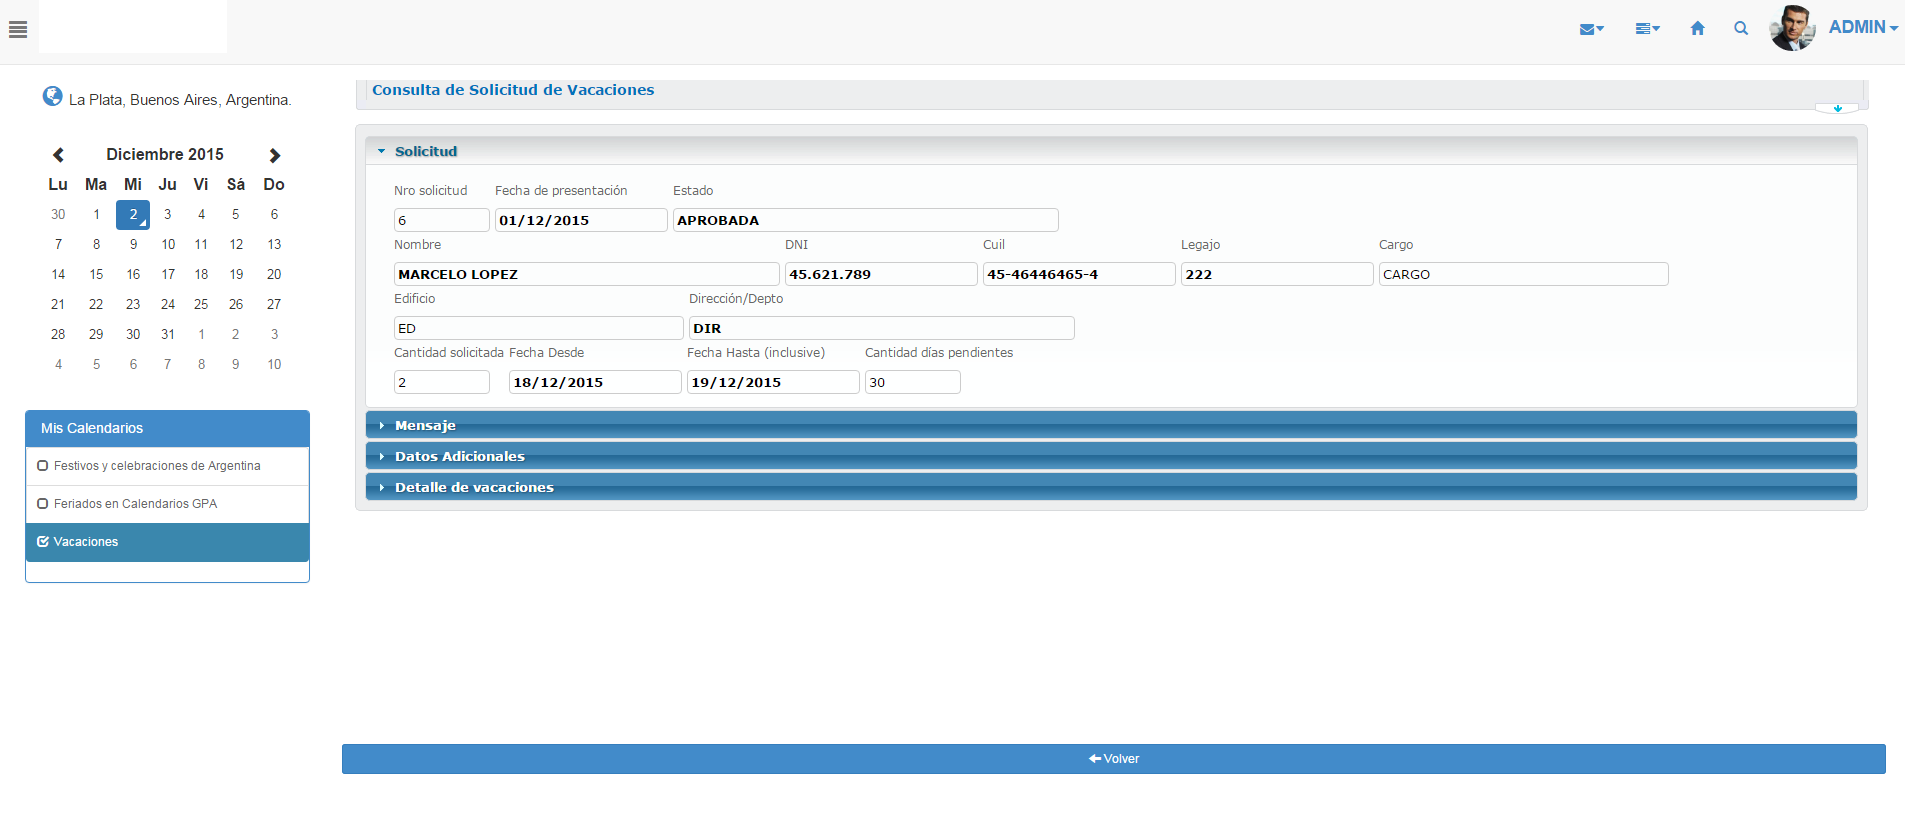Toggle Festivos y celebraciones de Argentina calendar
Viewport: 1905px width, 817px height.
click(167, 466)
